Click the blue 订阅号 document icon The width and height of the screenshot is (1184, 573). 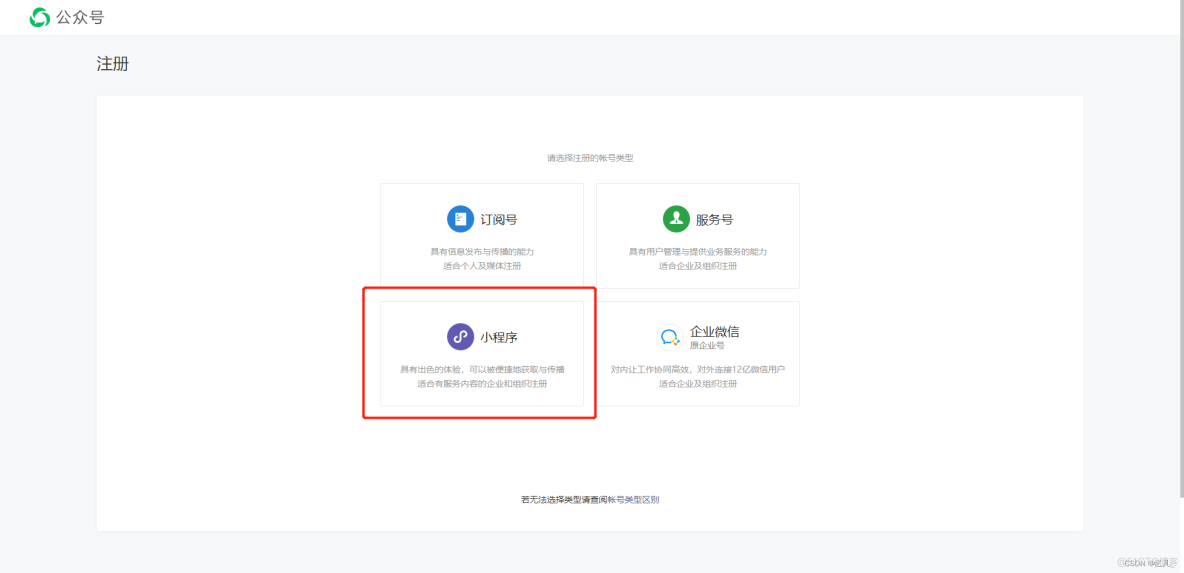click(461, 219)
